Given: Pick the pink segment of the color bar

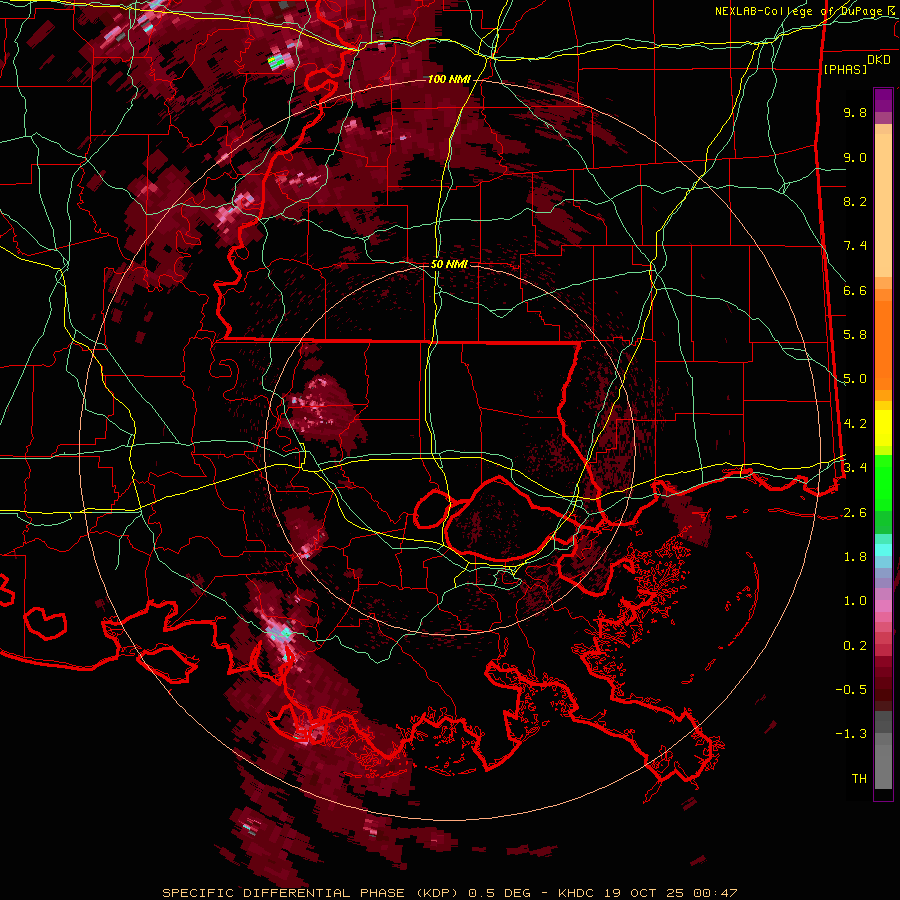Looking at the screenshot, I should pos(883,606).
